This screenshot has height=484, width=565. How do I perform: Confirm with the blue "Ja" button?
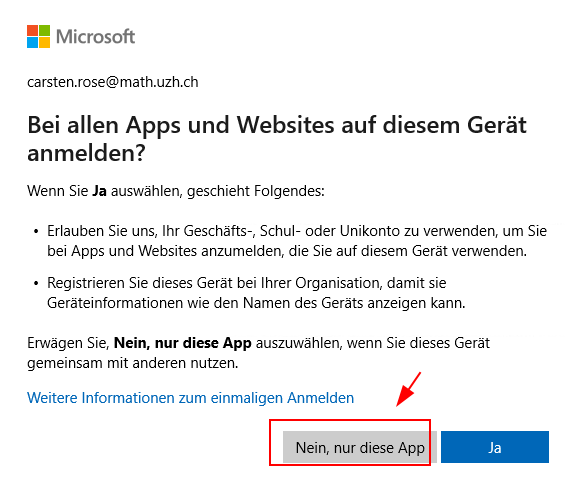pyautogui.click(x=495, y=447)
